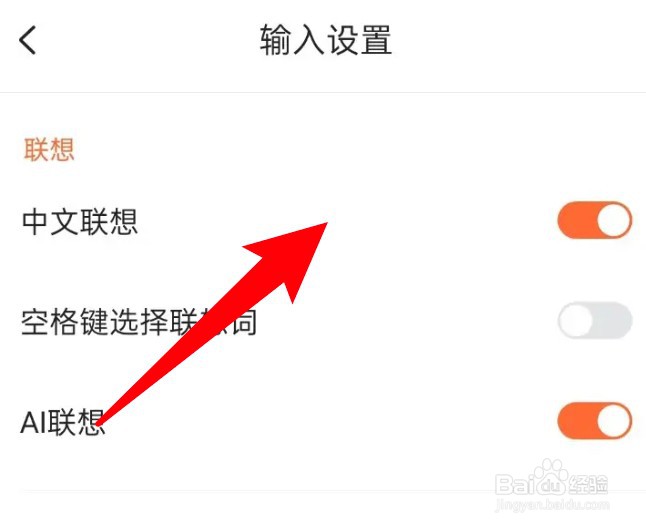
Task: Click the white knob of AI联想 switch
Action: [614, 421]
